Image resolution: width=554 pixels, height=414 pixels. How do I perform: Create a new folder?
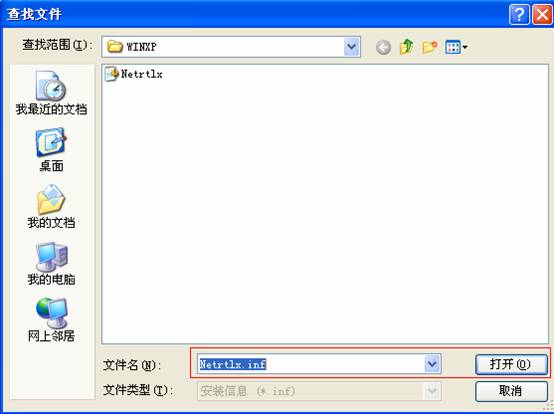[430, 47]
